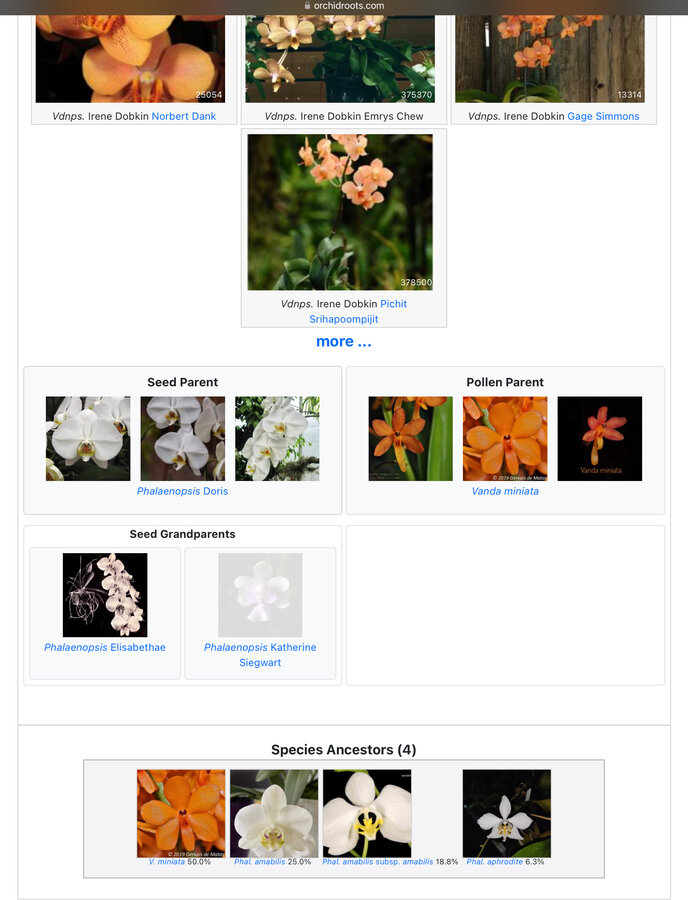688x900 pixels.
Task: Open the Phalaenopsis Doris seed parent link
Action: tap(182, 491)
